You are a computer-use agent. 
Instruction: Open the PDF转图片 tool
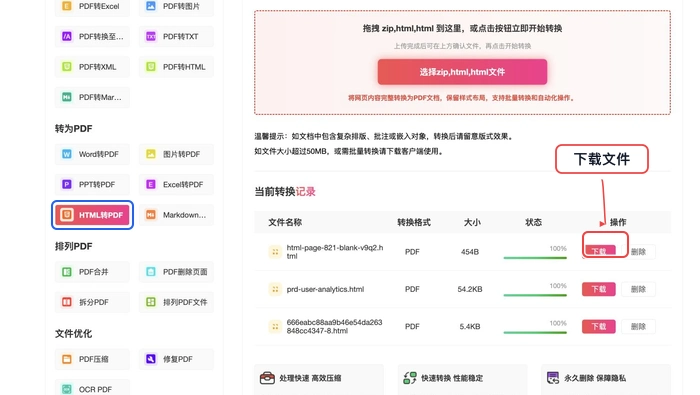[x=176, y=6]
